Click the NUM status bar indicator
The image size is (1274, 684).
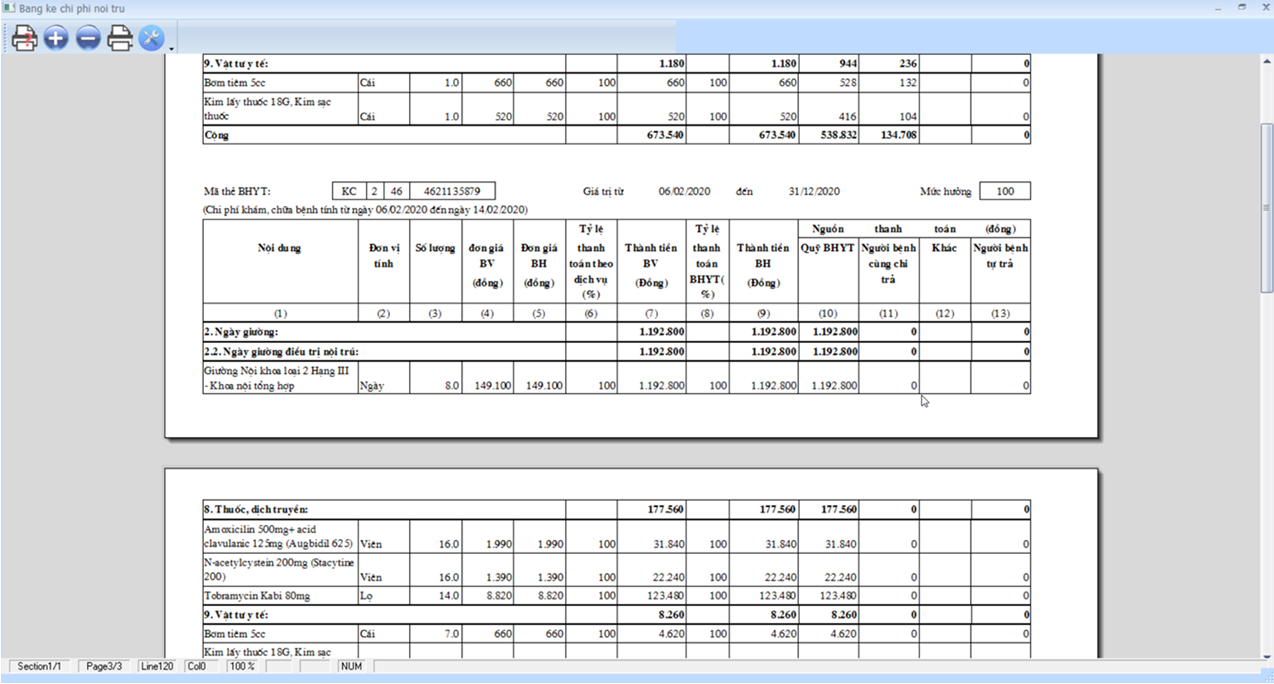pyautogui.click(x=351, y=666)
